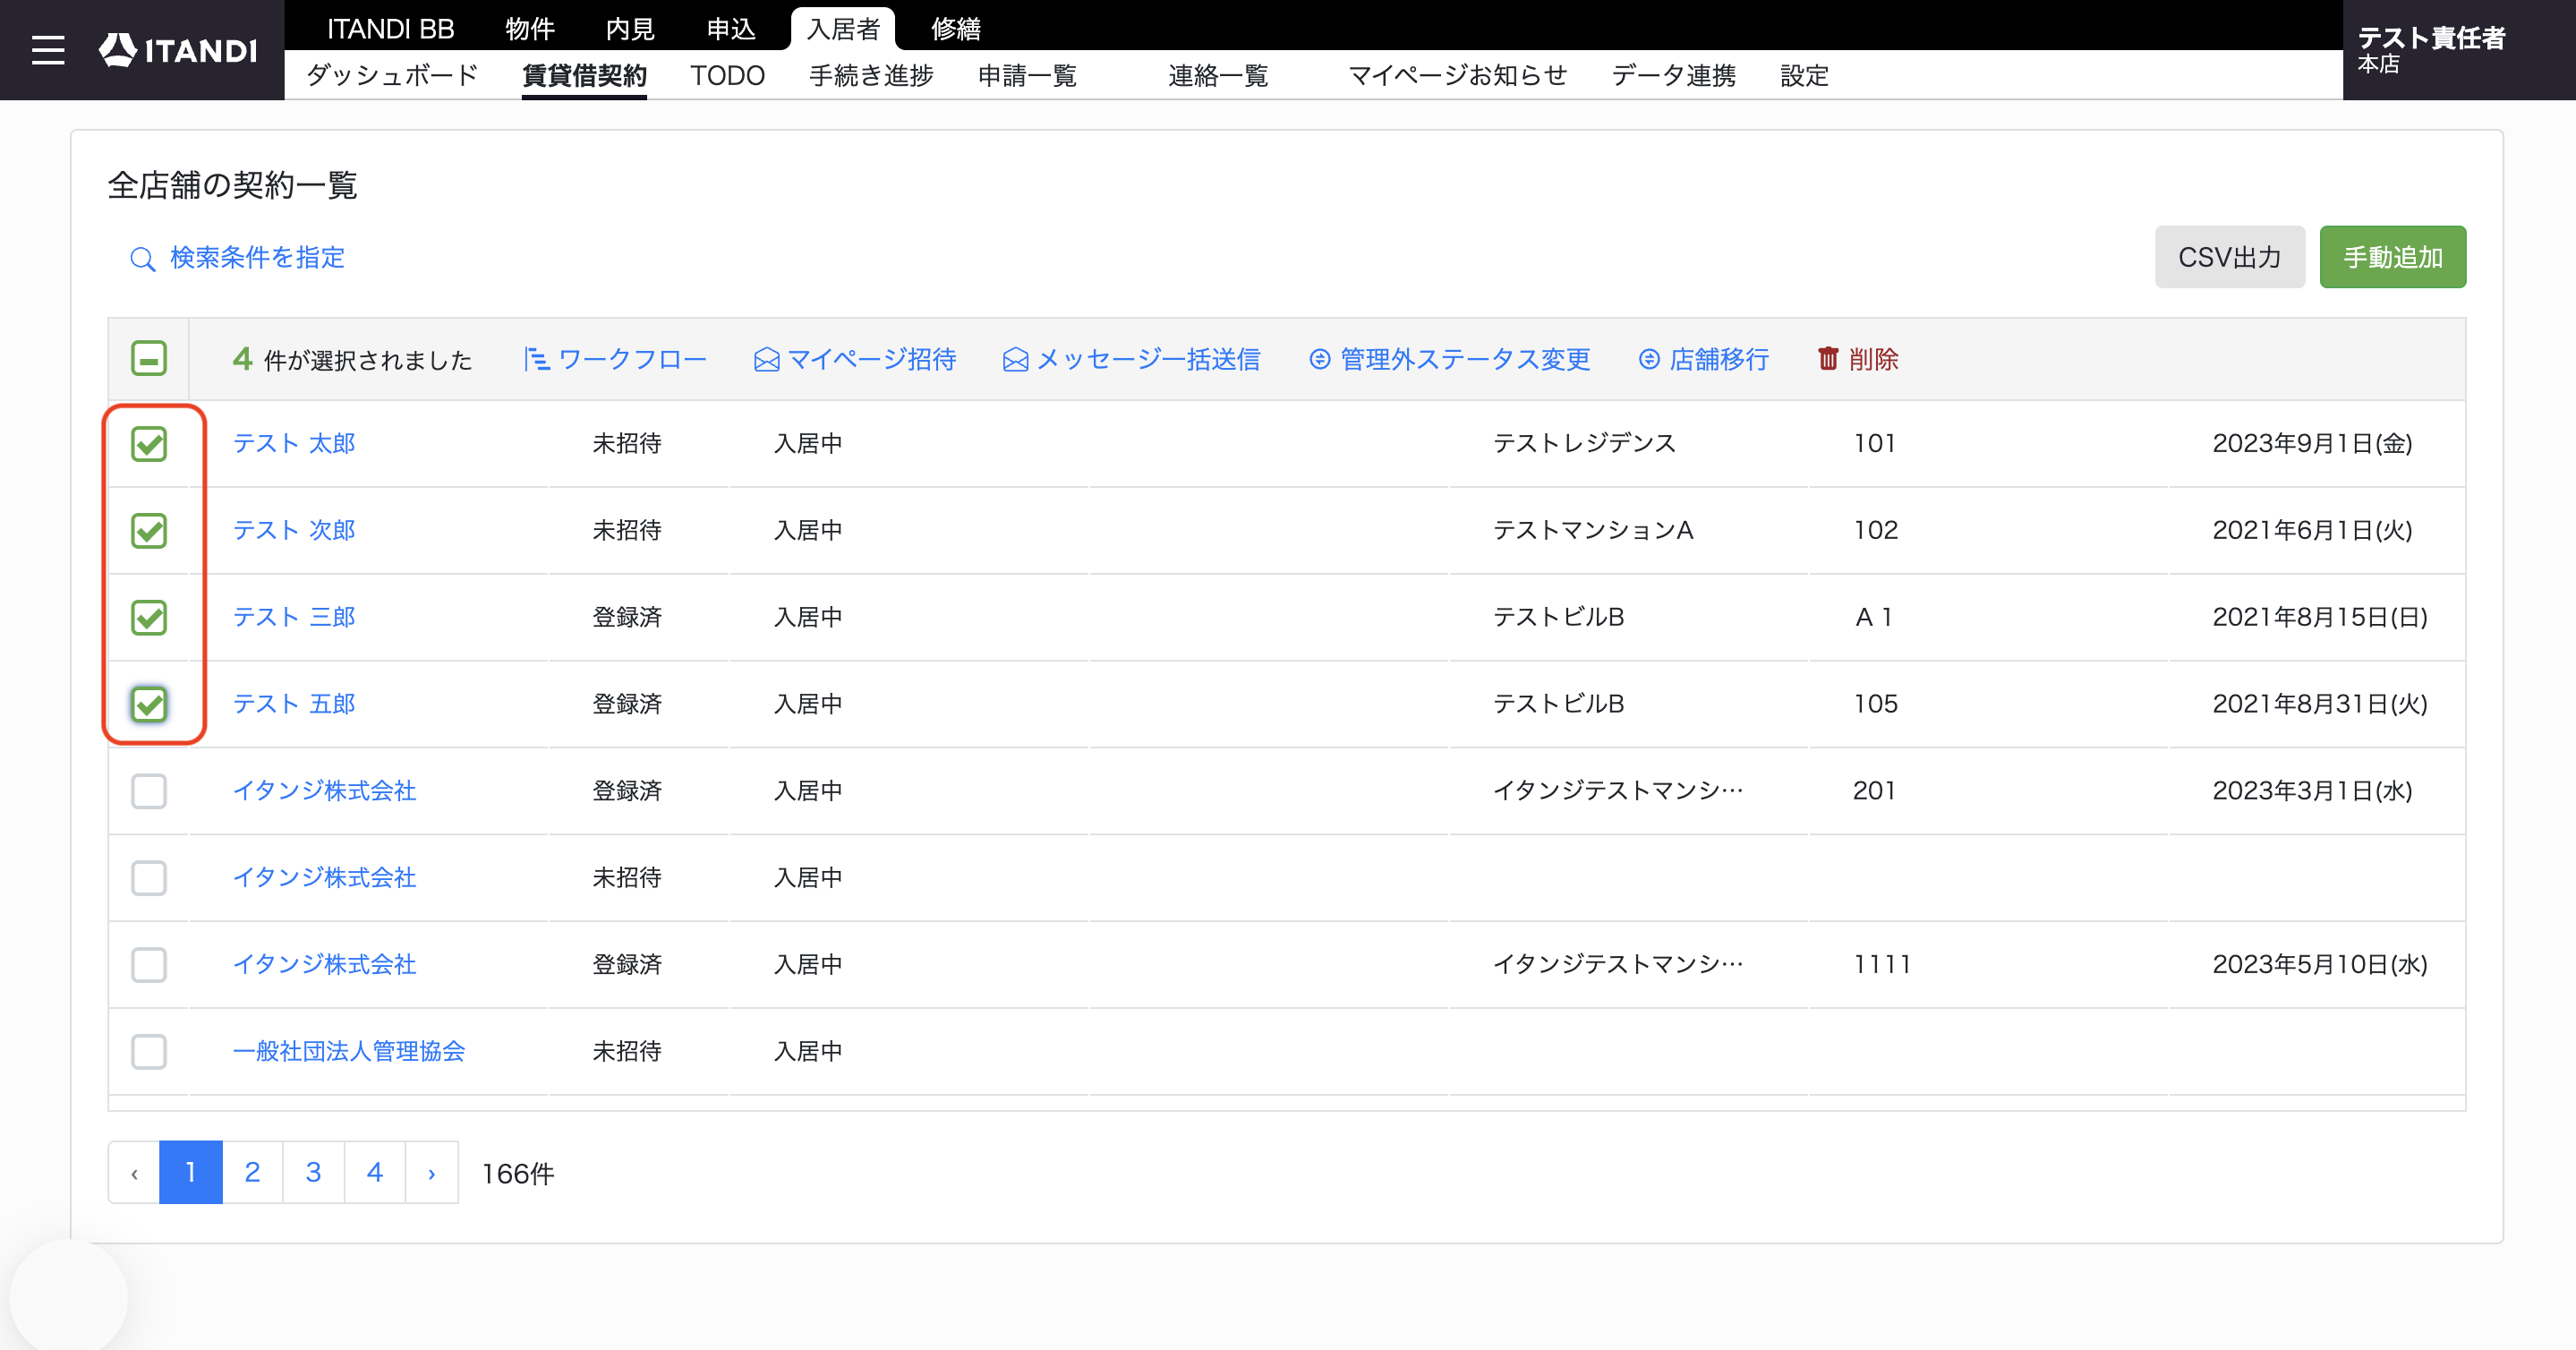
Task: Open 連絡一覧 submenu item
Action: 1218,75
